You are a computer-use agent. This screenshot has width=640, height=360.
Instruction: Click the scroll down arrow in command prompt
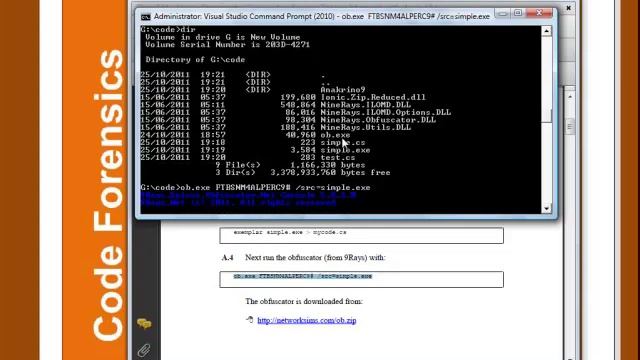point(546,209)
